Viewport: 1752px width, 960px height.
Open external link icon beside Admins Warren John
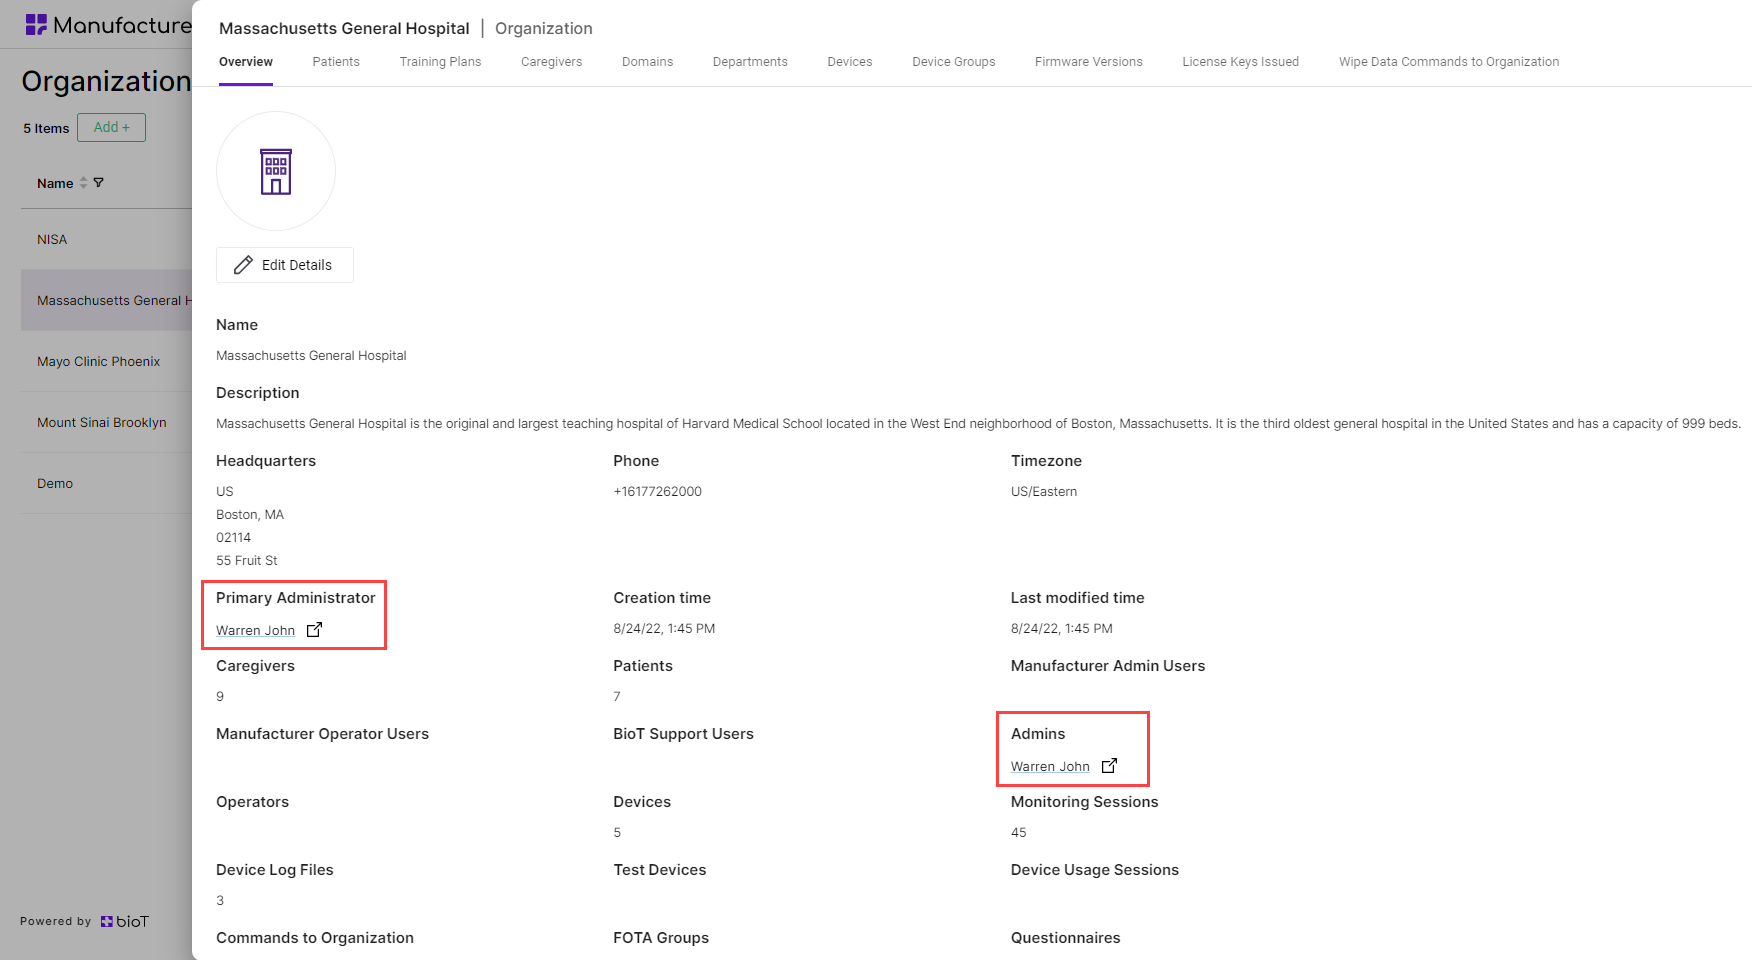click(x=1109, y=766)
